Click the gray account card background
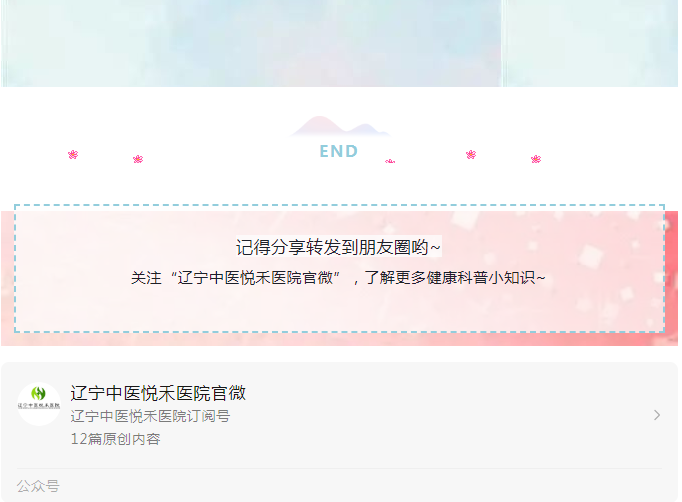The width and height of the screenshot is (682, 502). [340, 432]
